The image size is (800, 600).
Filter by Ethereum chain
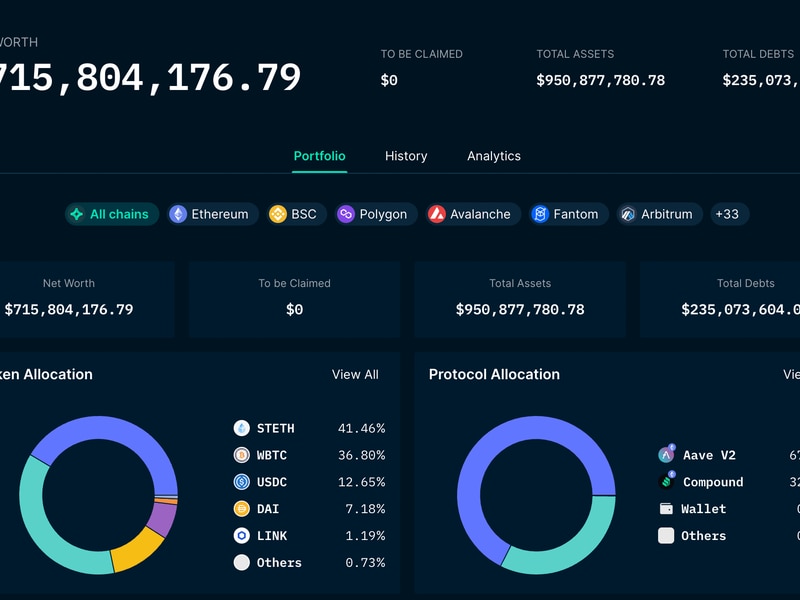[212, 214]
